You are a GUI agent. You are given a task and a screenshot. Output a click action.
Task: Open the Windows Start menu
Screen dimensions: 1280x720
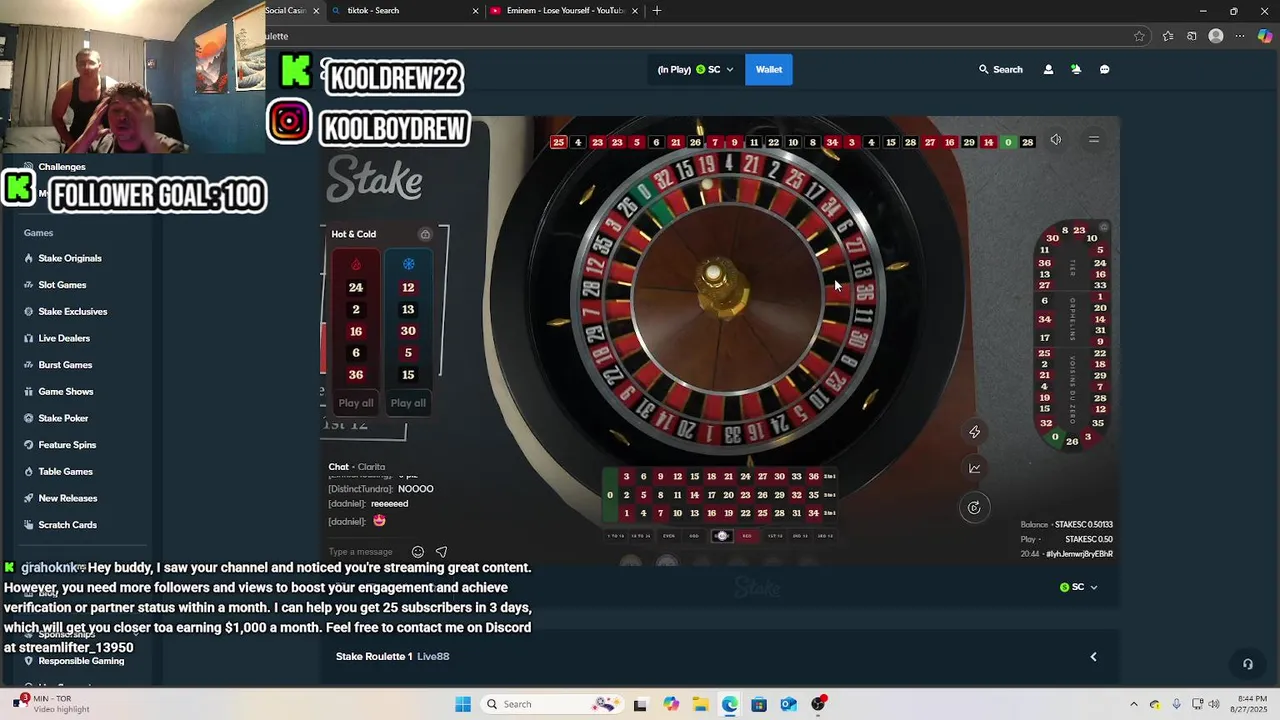click(x=463, y=704)
